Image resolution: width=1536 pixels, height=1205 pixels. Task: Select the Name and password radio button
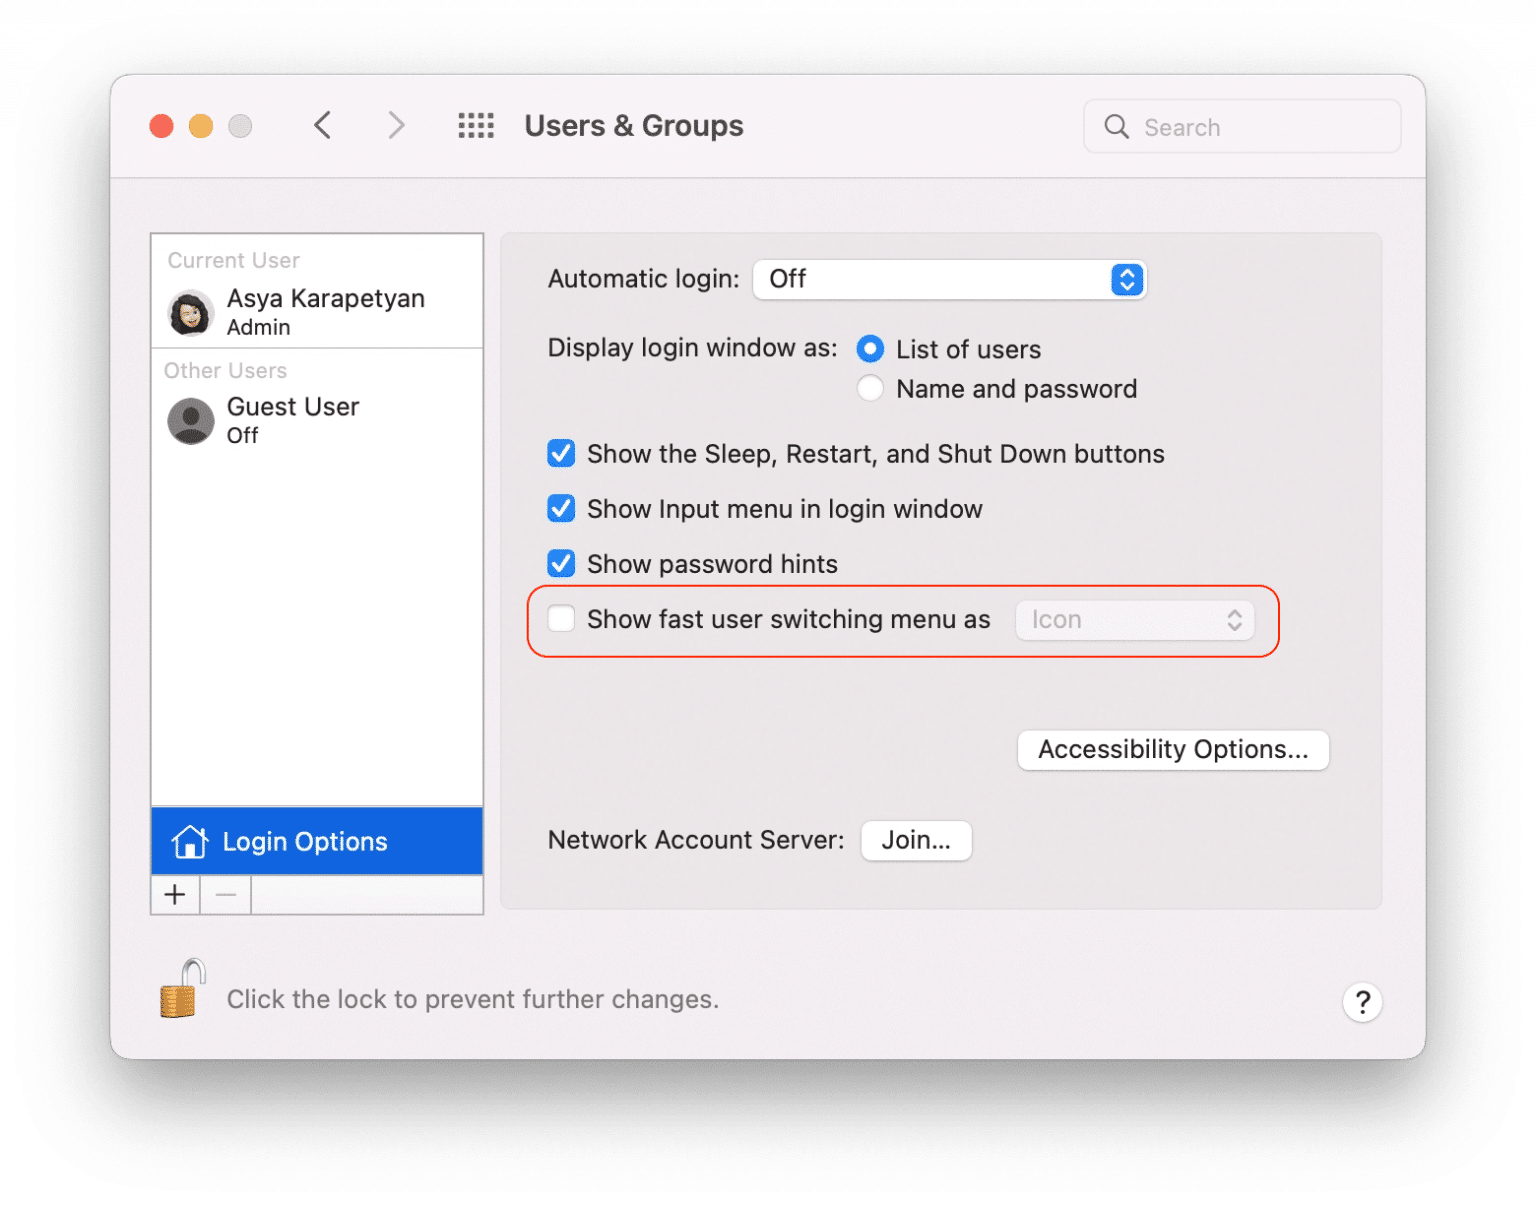tap(870, 388)
